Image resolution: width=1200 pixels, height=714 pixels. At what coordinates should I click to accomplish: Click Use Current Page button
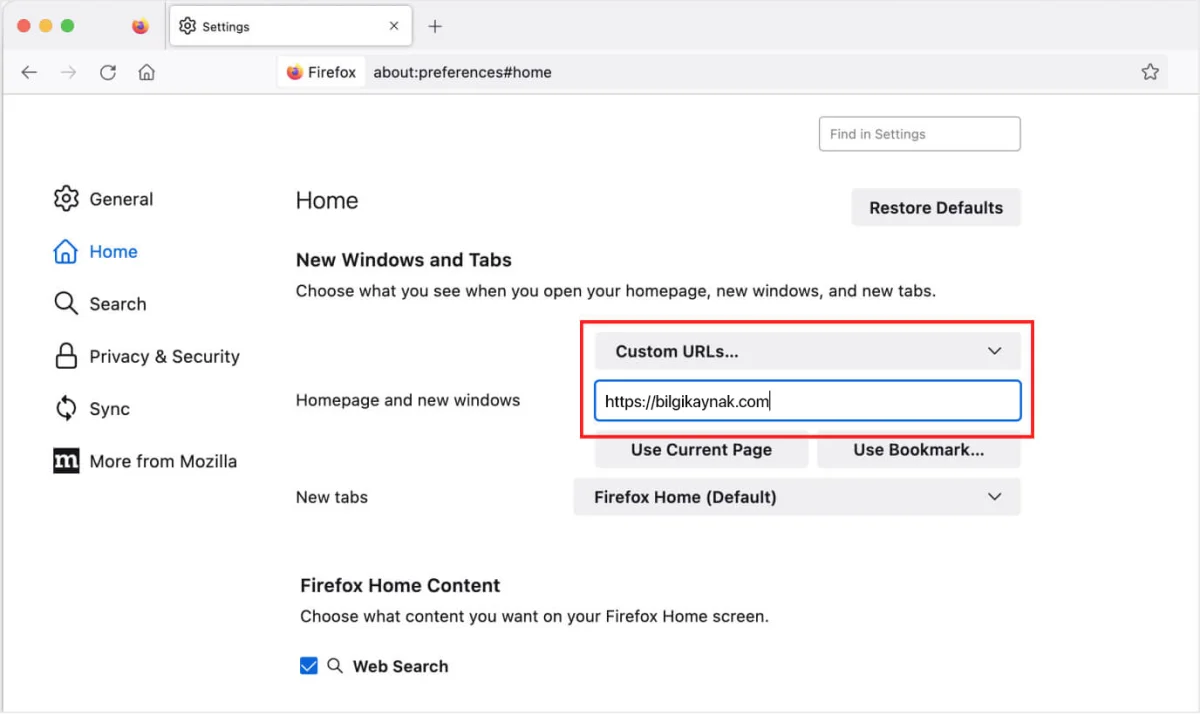(x=701, y=450)
